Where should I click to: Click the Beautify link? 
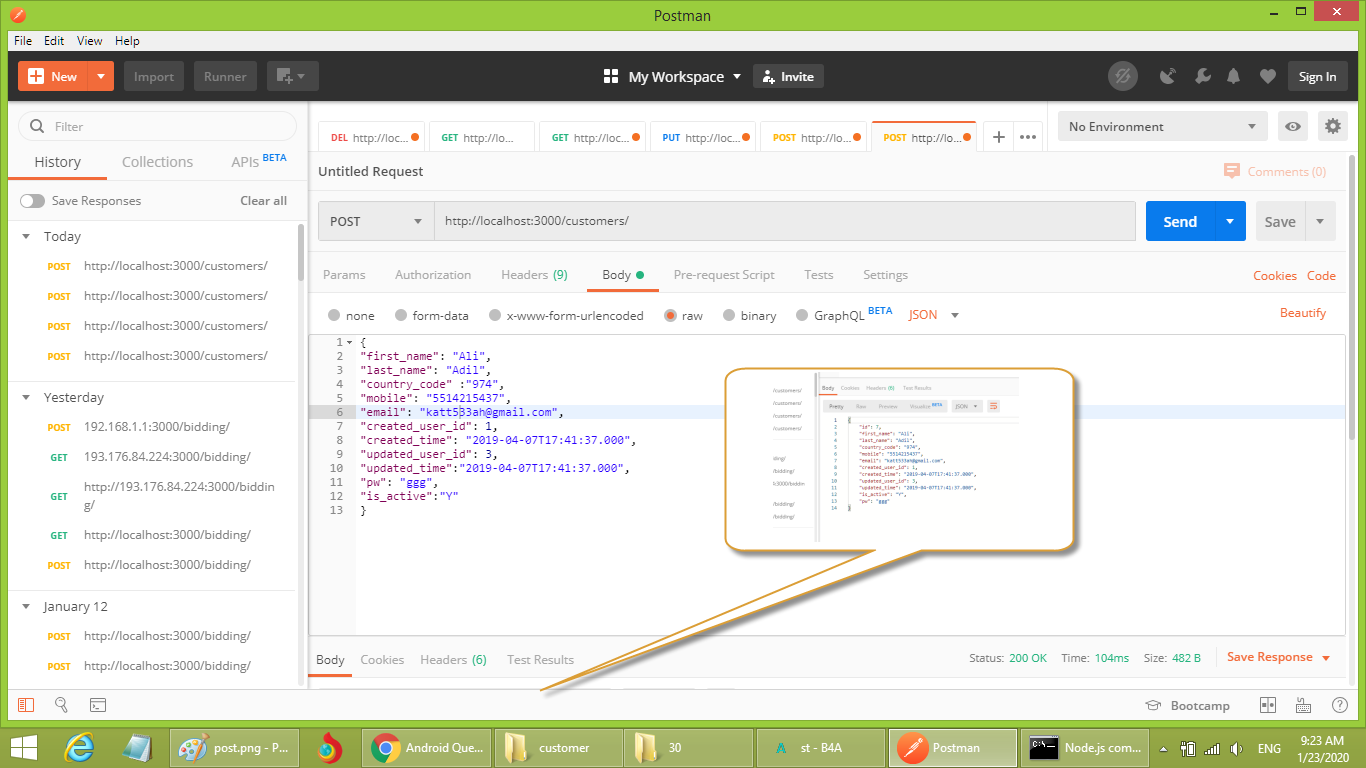pos(1303,313)
